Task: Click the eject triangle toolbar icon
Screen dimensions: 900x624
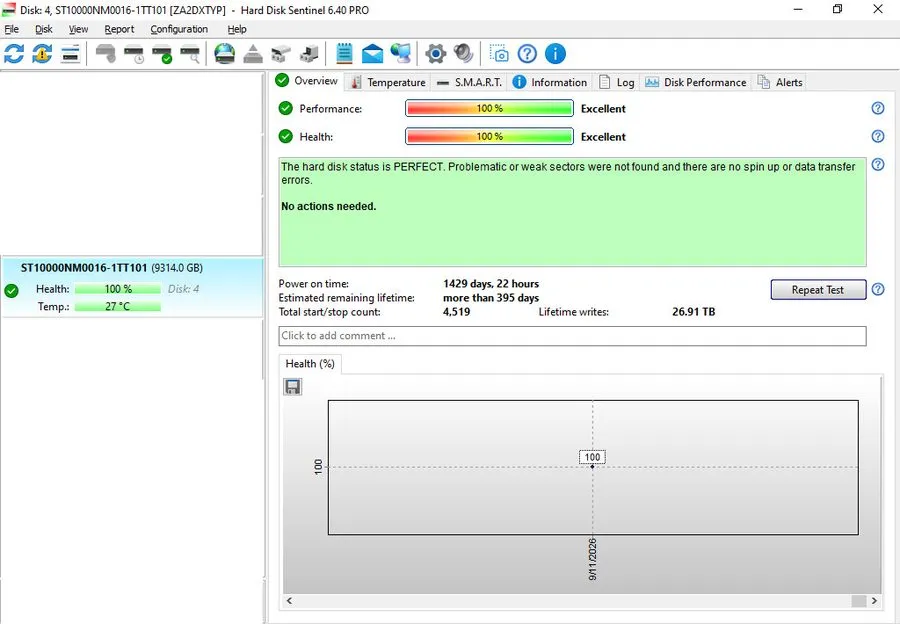Action: (x=253, y=54)
